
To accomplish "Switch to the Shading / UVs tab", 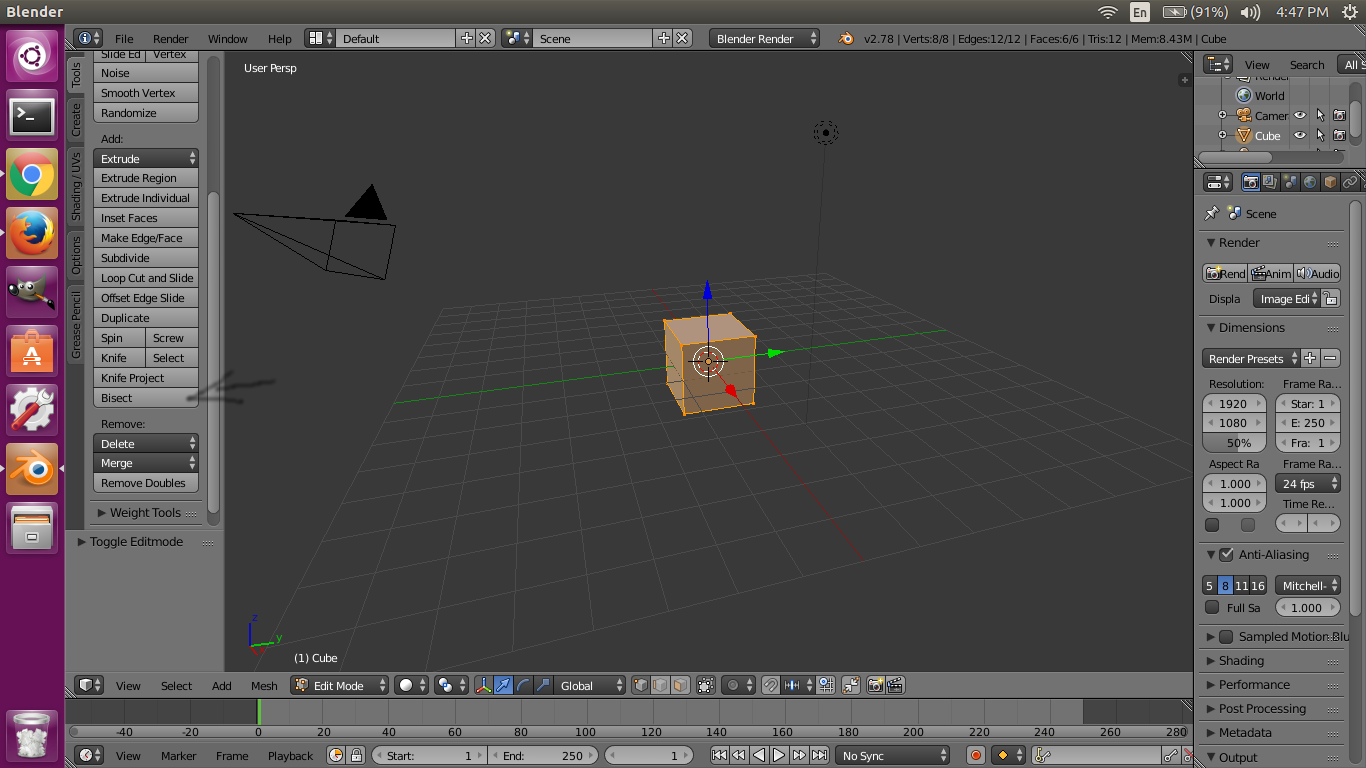I will [x=76, y=187].
